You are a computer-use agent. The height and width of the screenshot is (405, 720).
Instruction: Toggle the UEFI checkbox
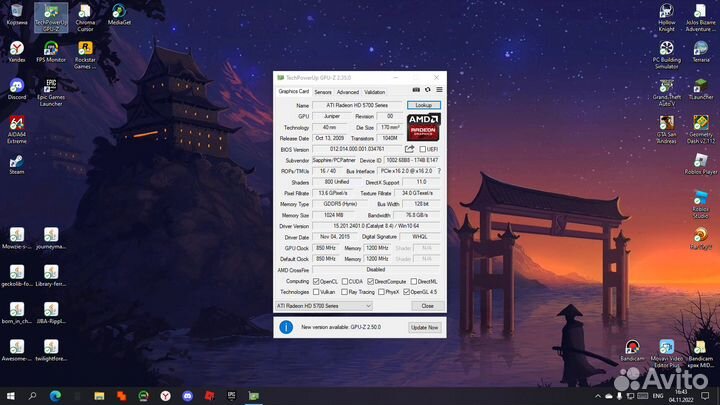click(423, 149)
